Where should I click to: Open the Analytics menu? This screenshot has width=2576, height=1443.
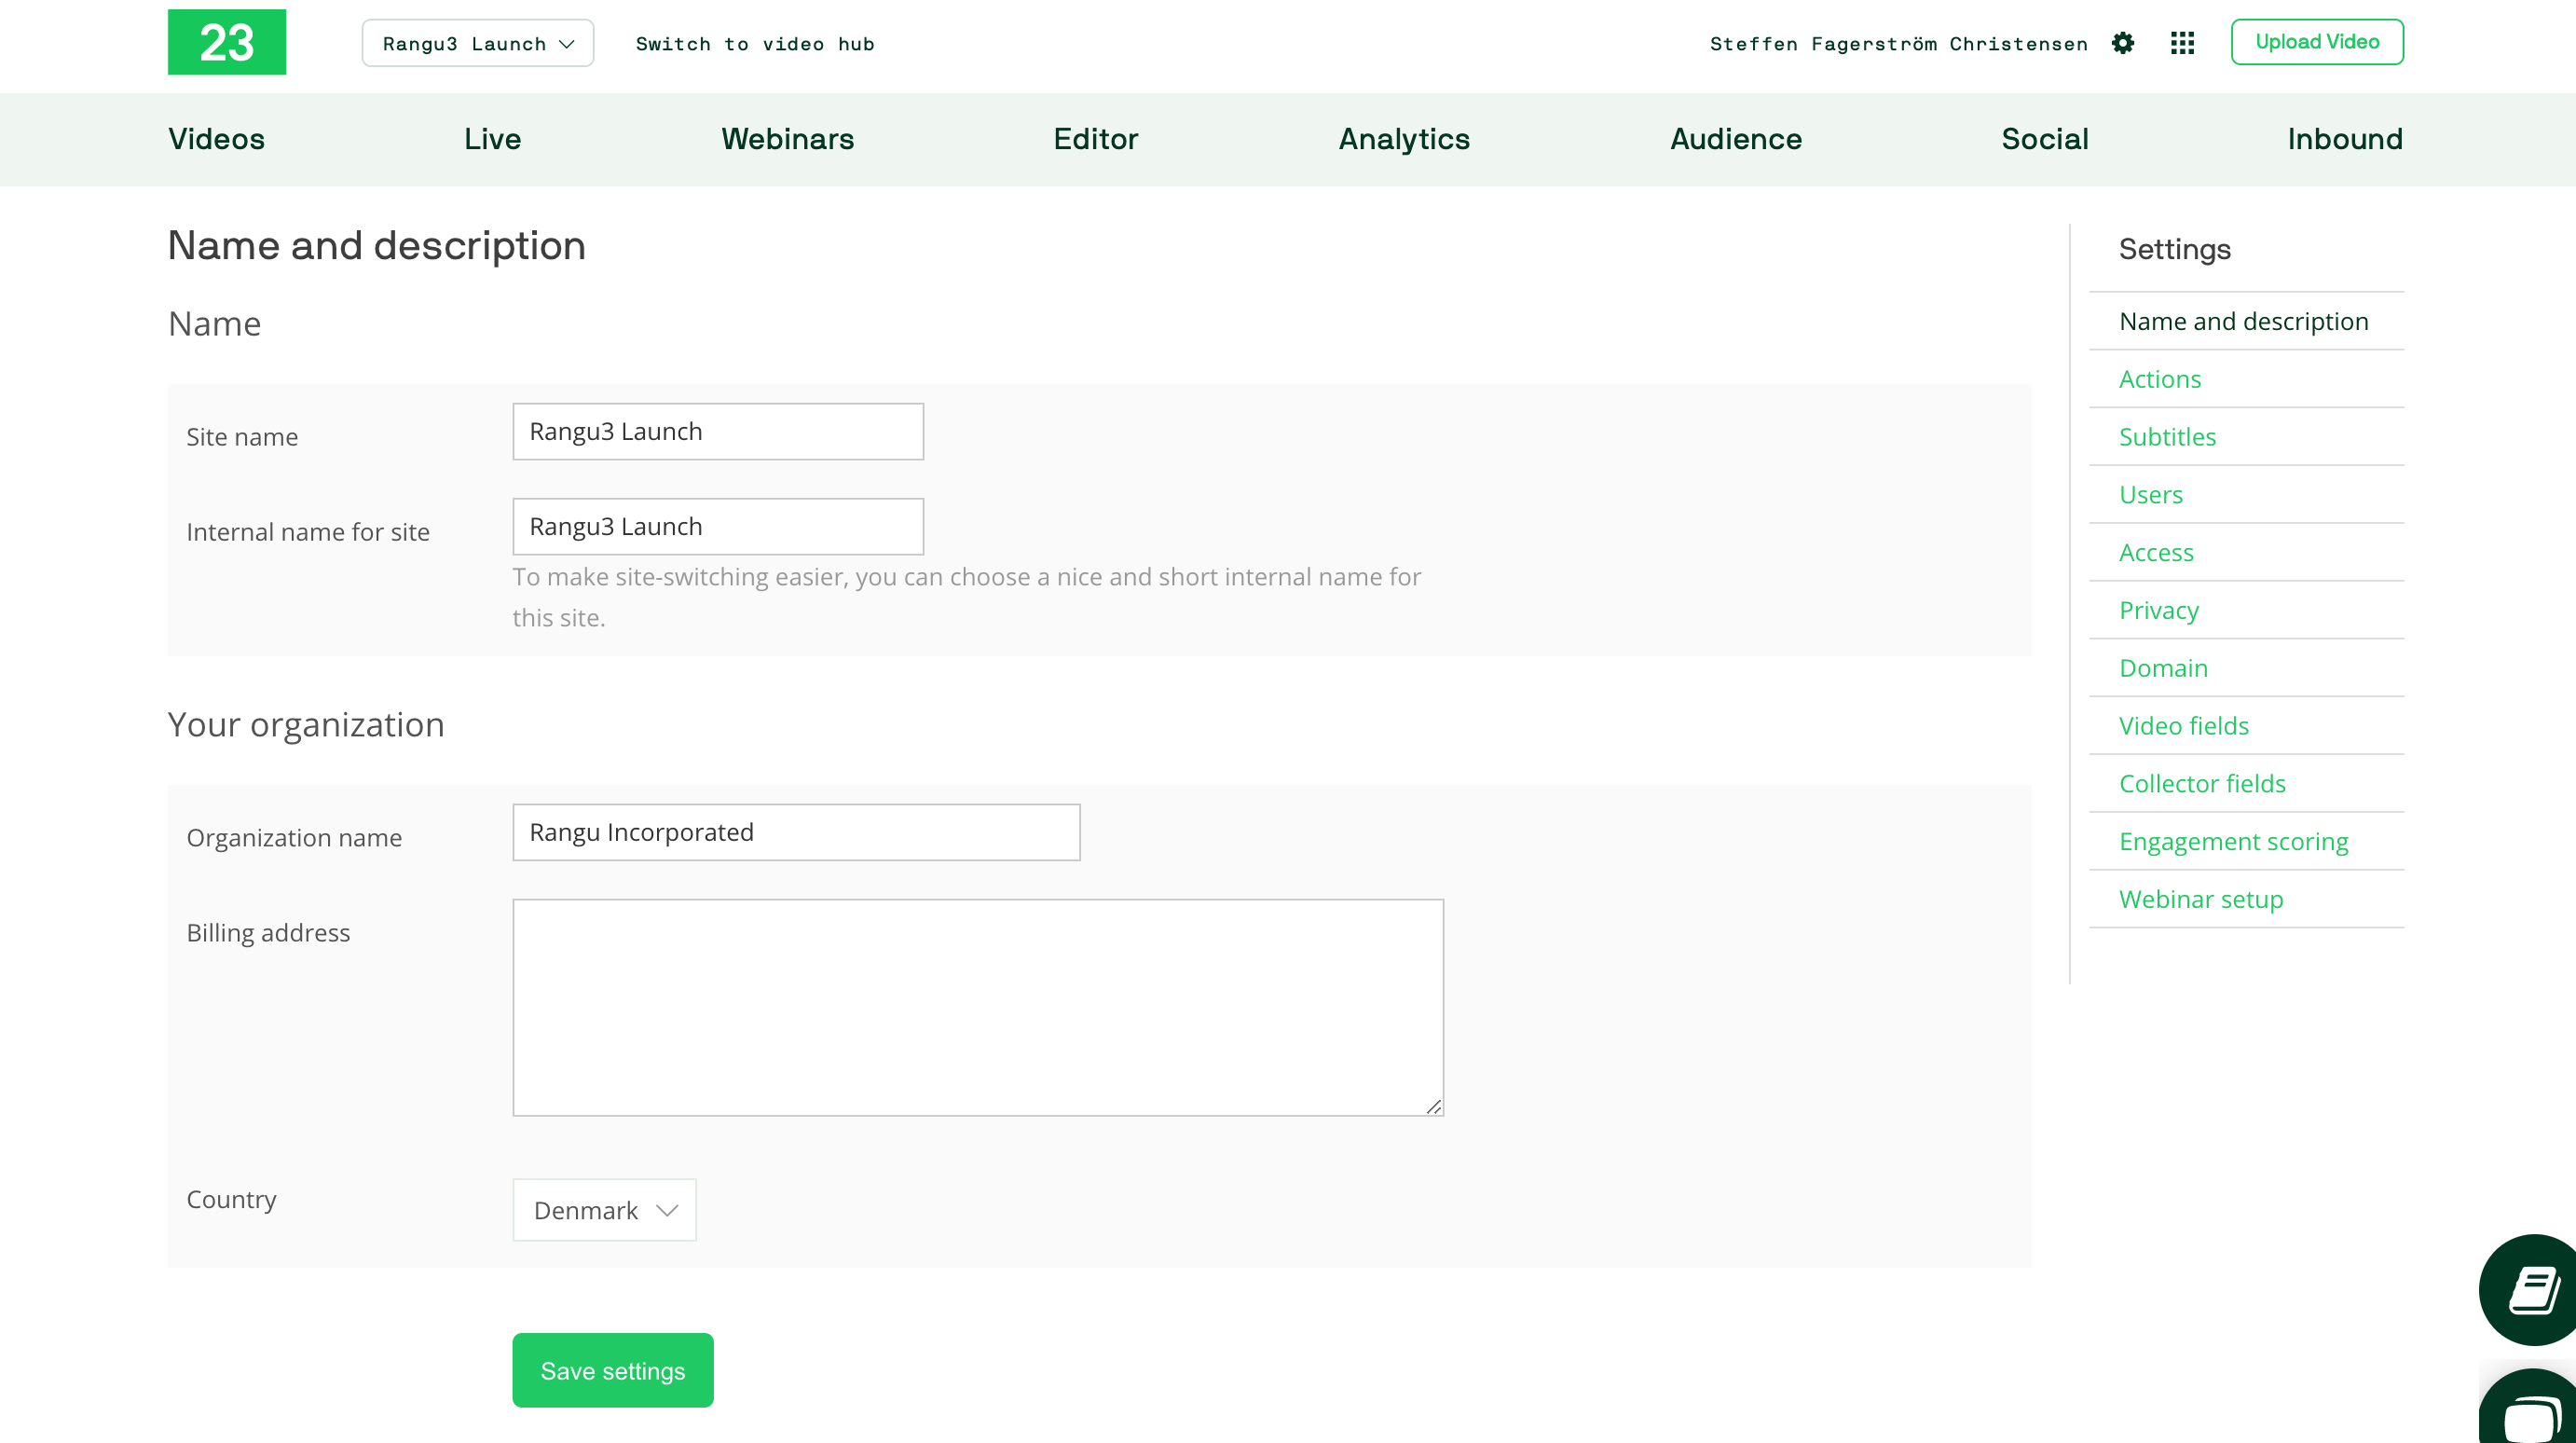(x=1404, y=139)
